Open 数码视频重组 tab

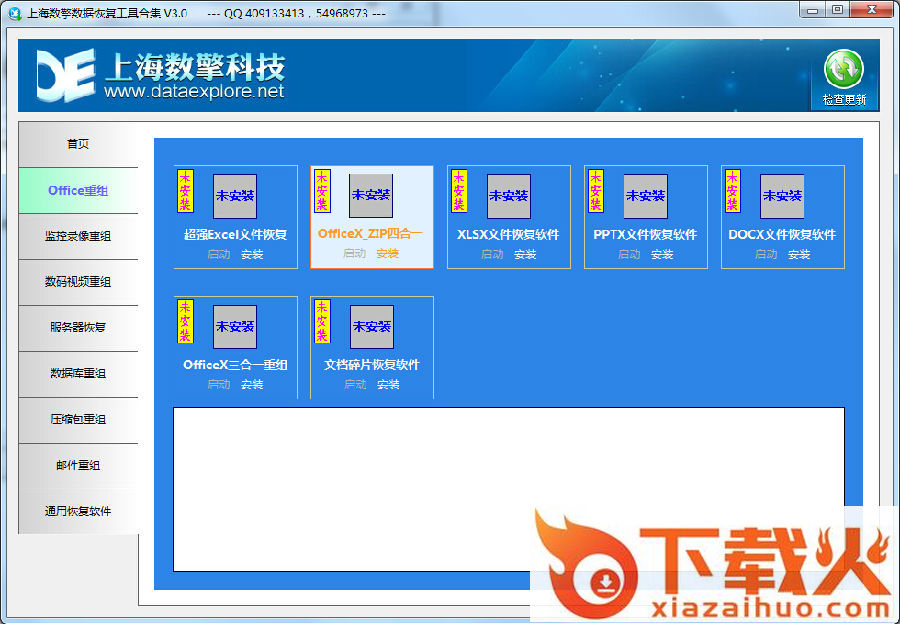click(79, 282)
